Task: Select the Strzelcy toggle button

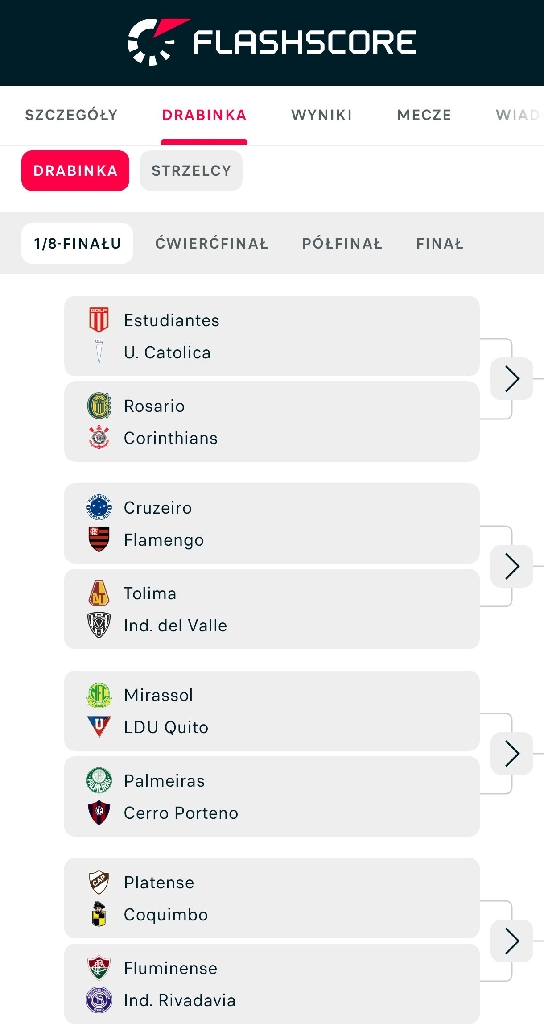Action: coord(191,170)
